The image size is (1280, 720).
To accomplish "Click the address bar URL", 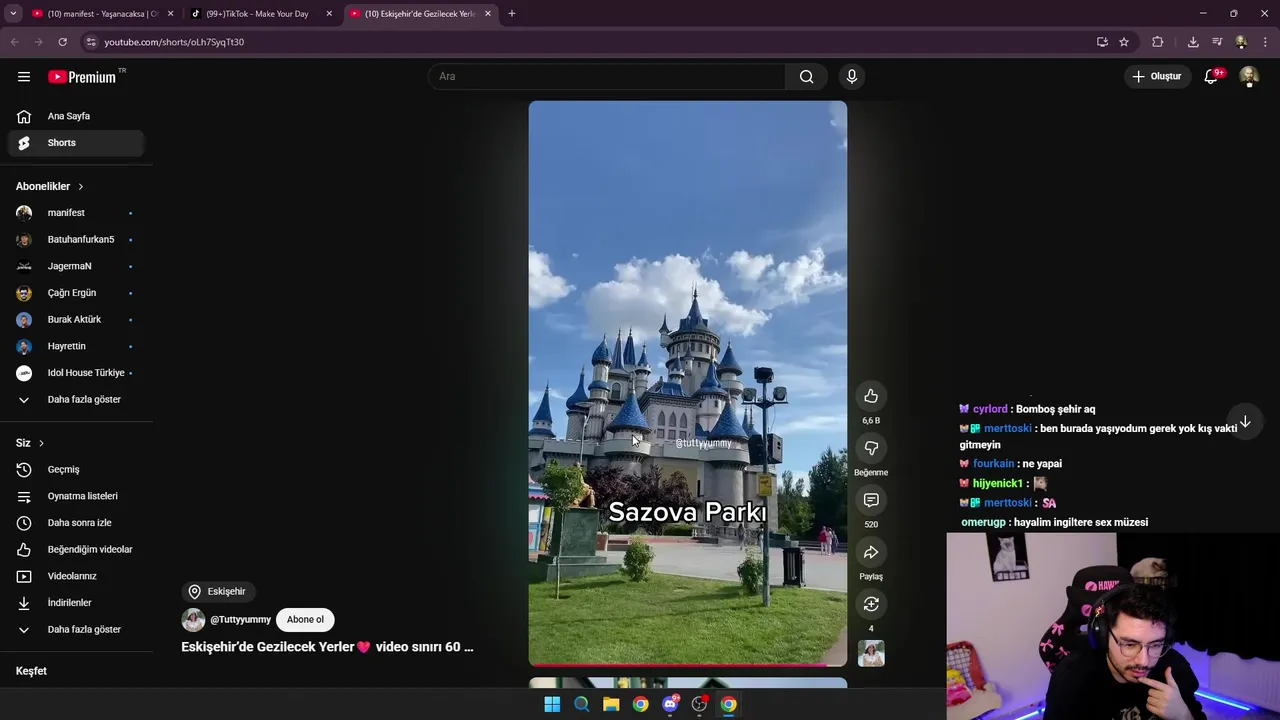I will coord(174,42).
